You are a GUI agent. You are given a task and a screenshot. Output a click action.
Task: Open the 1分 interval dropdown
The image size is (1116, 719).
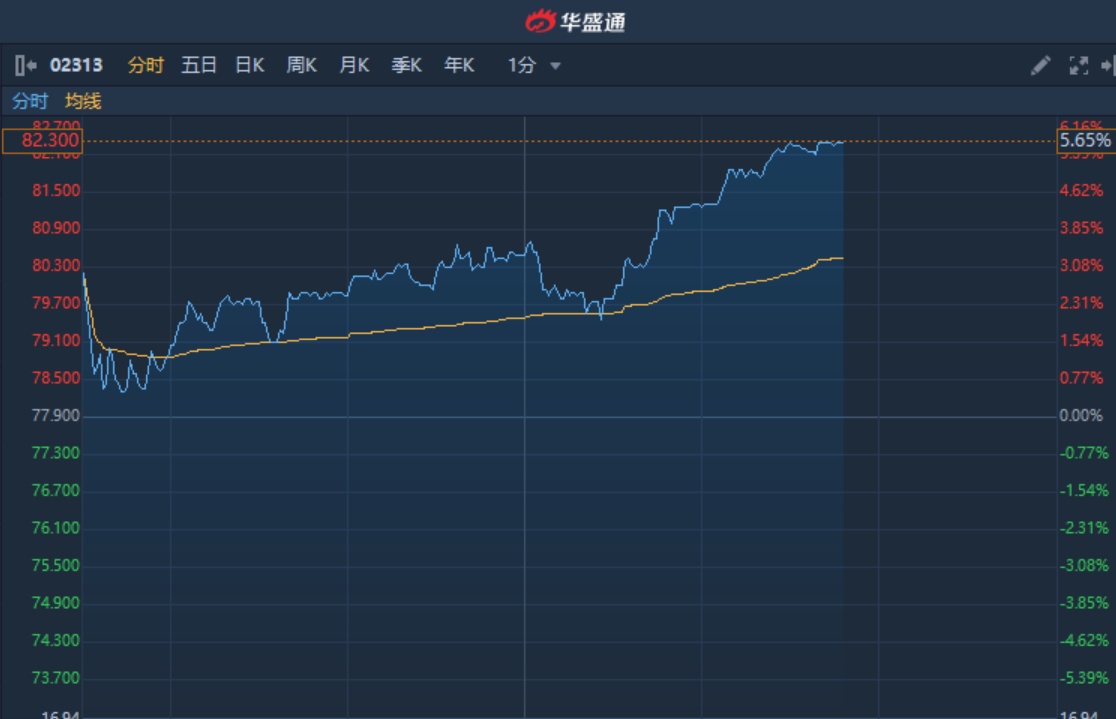point(534,66)
